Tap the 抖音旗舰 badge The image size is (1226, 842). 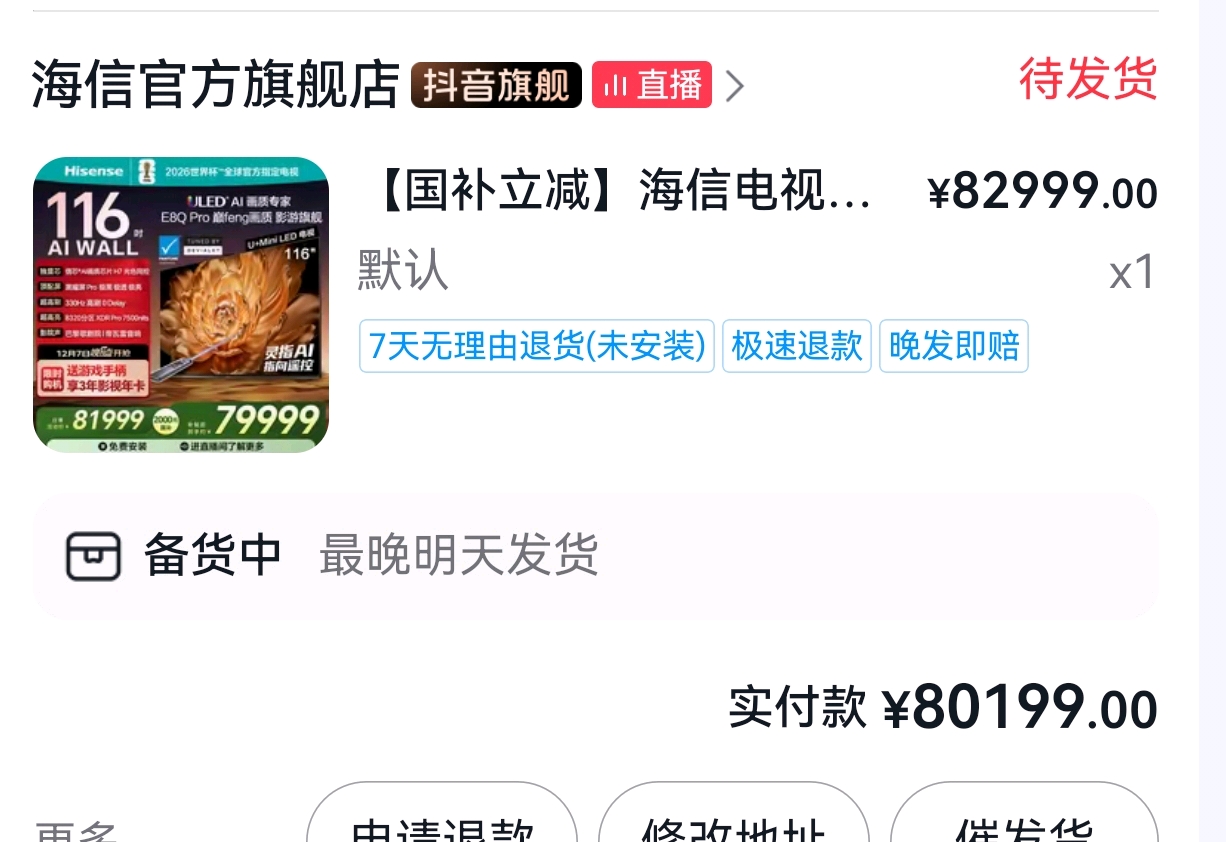click(x=496, y=85)
